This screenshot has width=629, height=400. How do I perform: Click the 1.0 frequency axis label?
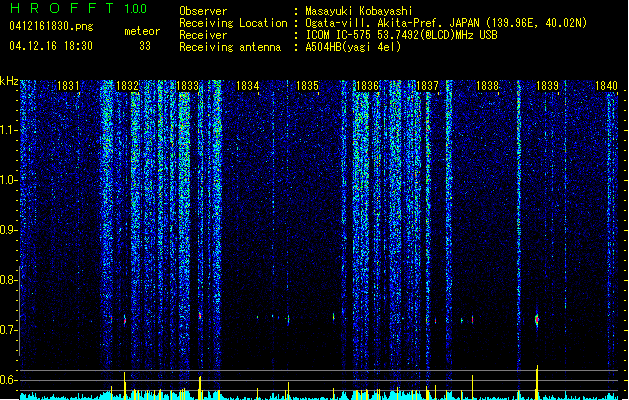point(9,180)
